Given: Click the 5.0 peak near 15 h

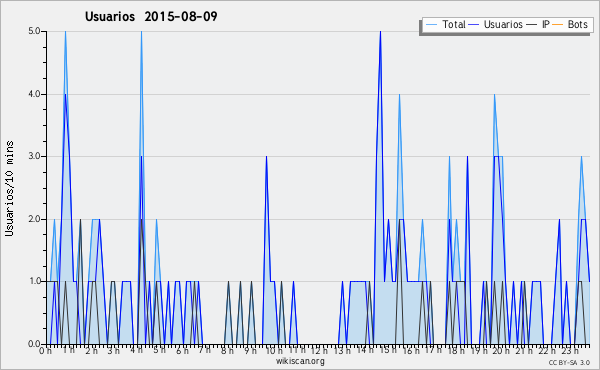Looking at the screenshot, I should [x=380, y=32].
